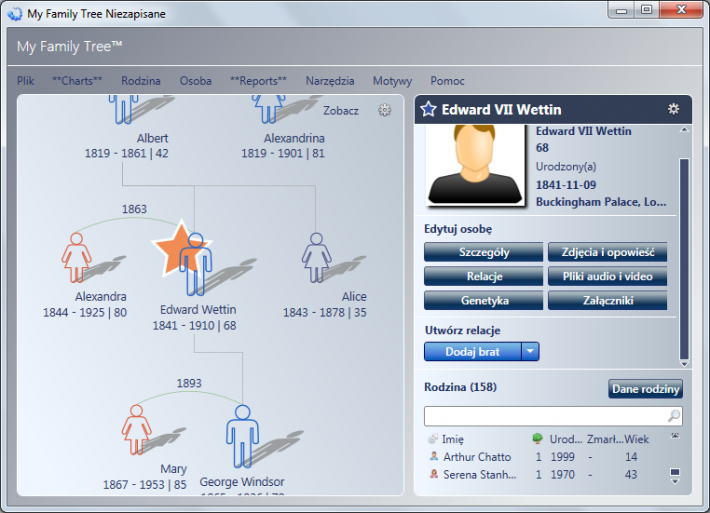Maximize the My Family Tree window
The image size is (710, 513).
point(646,10)
